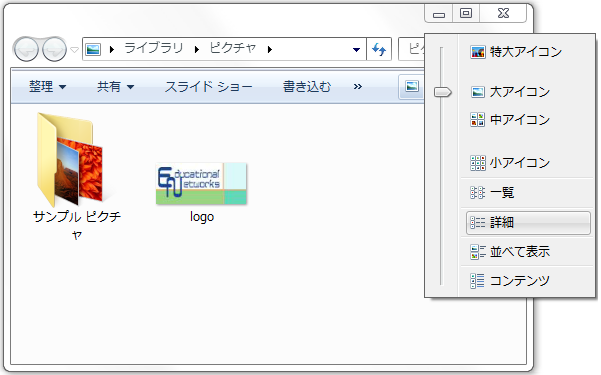Switch to the 中アイコン view icon
This screenshot has height=375, width=601.
(478, 120)
